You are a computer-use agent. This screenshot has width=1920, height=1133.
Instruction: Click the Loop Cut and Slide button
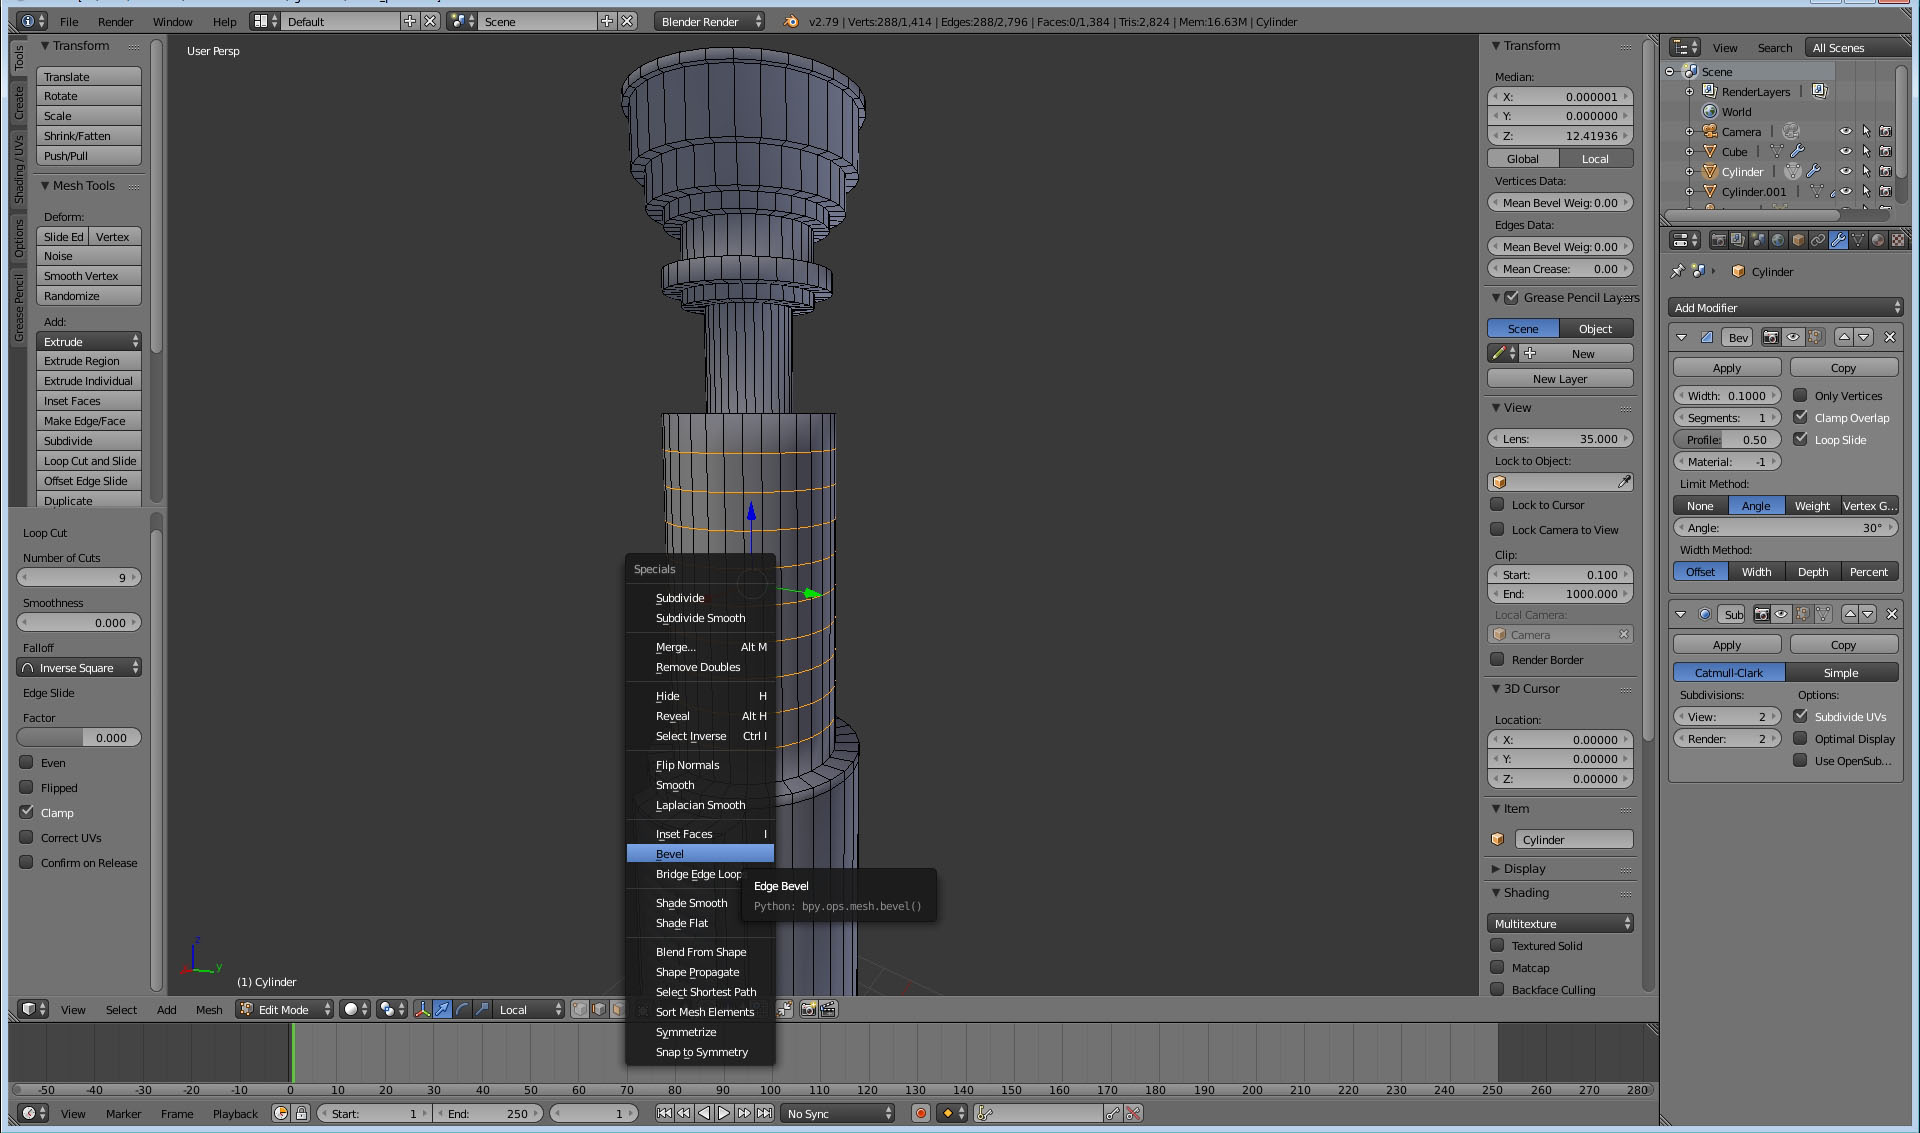point(89,460)
